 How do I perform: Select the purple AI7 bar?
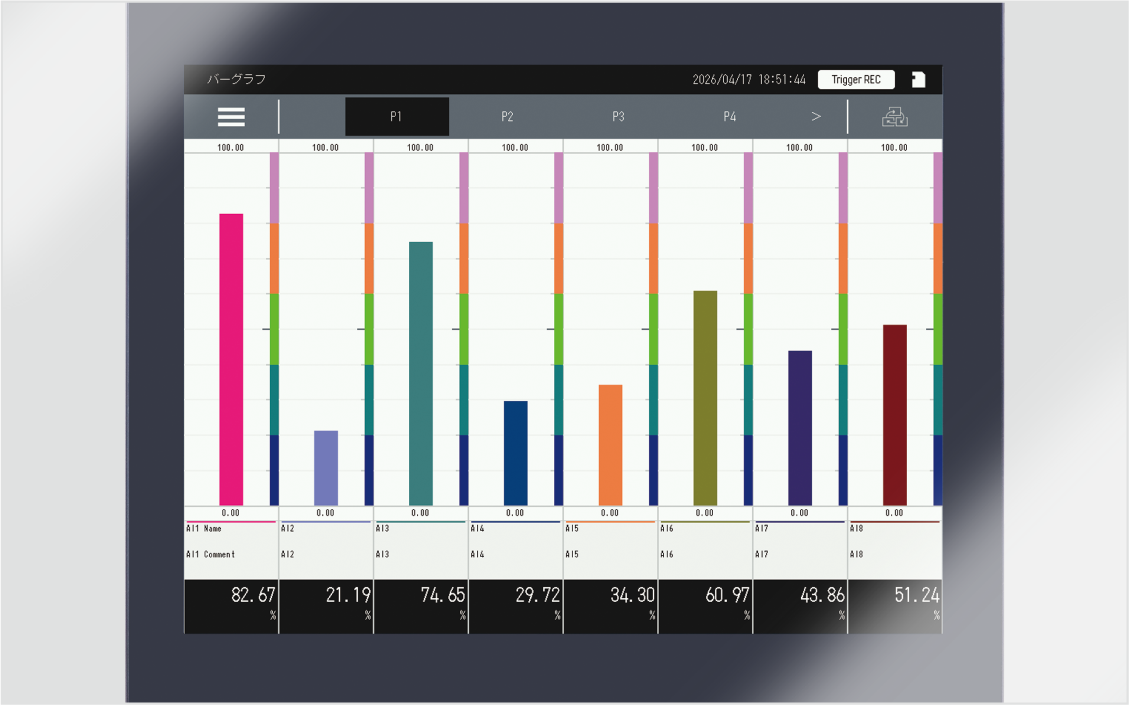[800, 428]
